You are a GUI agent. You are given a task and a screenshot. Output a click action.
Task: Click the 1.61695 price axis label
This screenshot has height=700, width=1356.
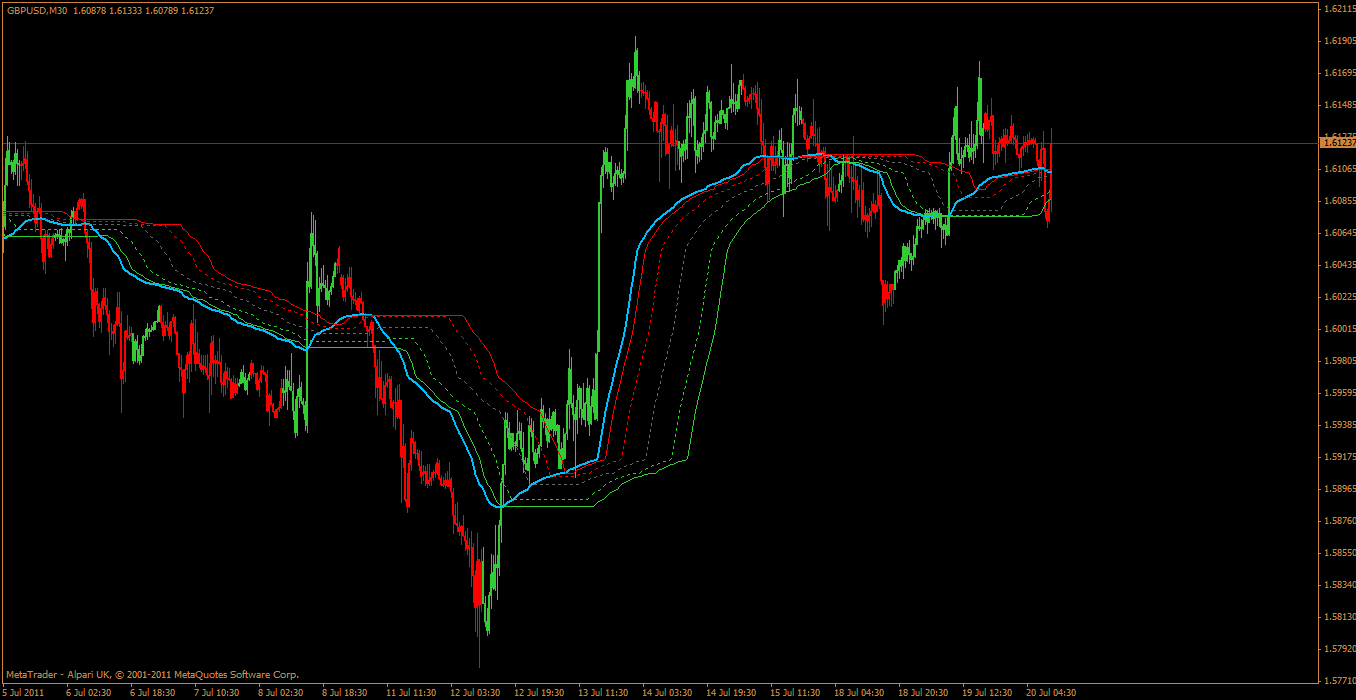click(1338, 73)
